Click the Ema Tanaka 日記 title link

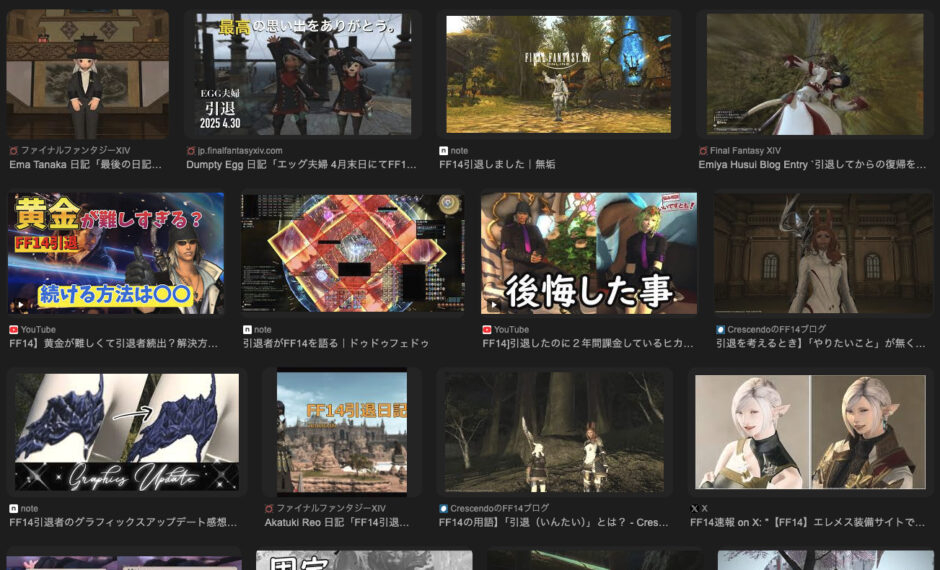point(85,164)
